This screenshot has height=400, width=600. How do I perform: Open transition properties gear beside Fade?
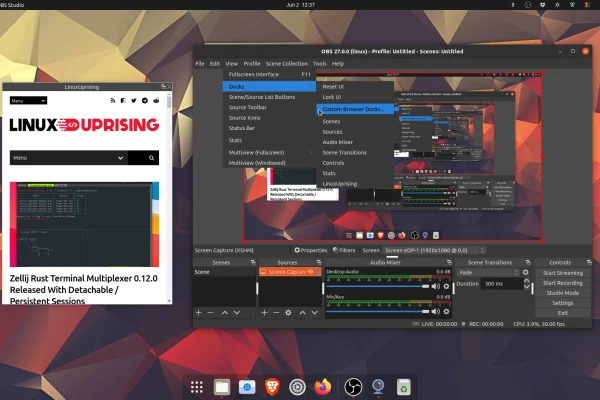(x=526, y=273)
